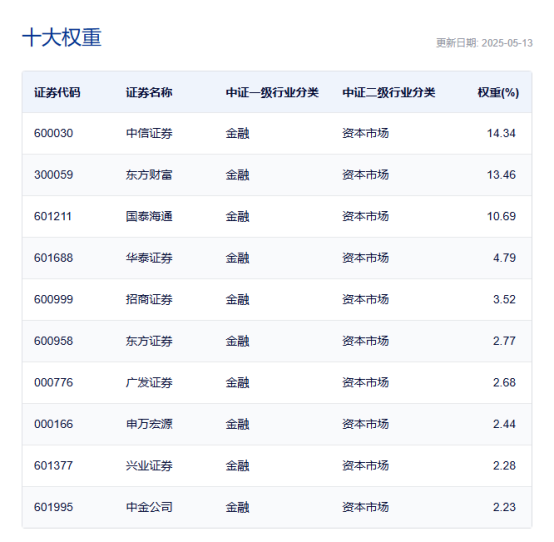Viewport: 554px width, 542px height.
Task: Click the 中证二级行业分类 column header
Action: point(389,93)
